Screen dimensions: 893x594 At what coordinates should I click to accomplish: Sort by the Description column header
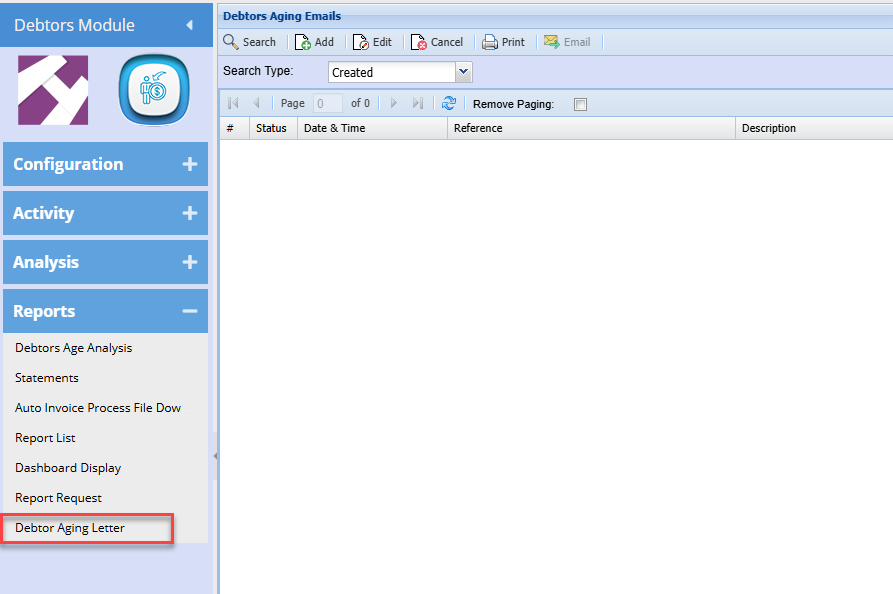tap(814, 128)
